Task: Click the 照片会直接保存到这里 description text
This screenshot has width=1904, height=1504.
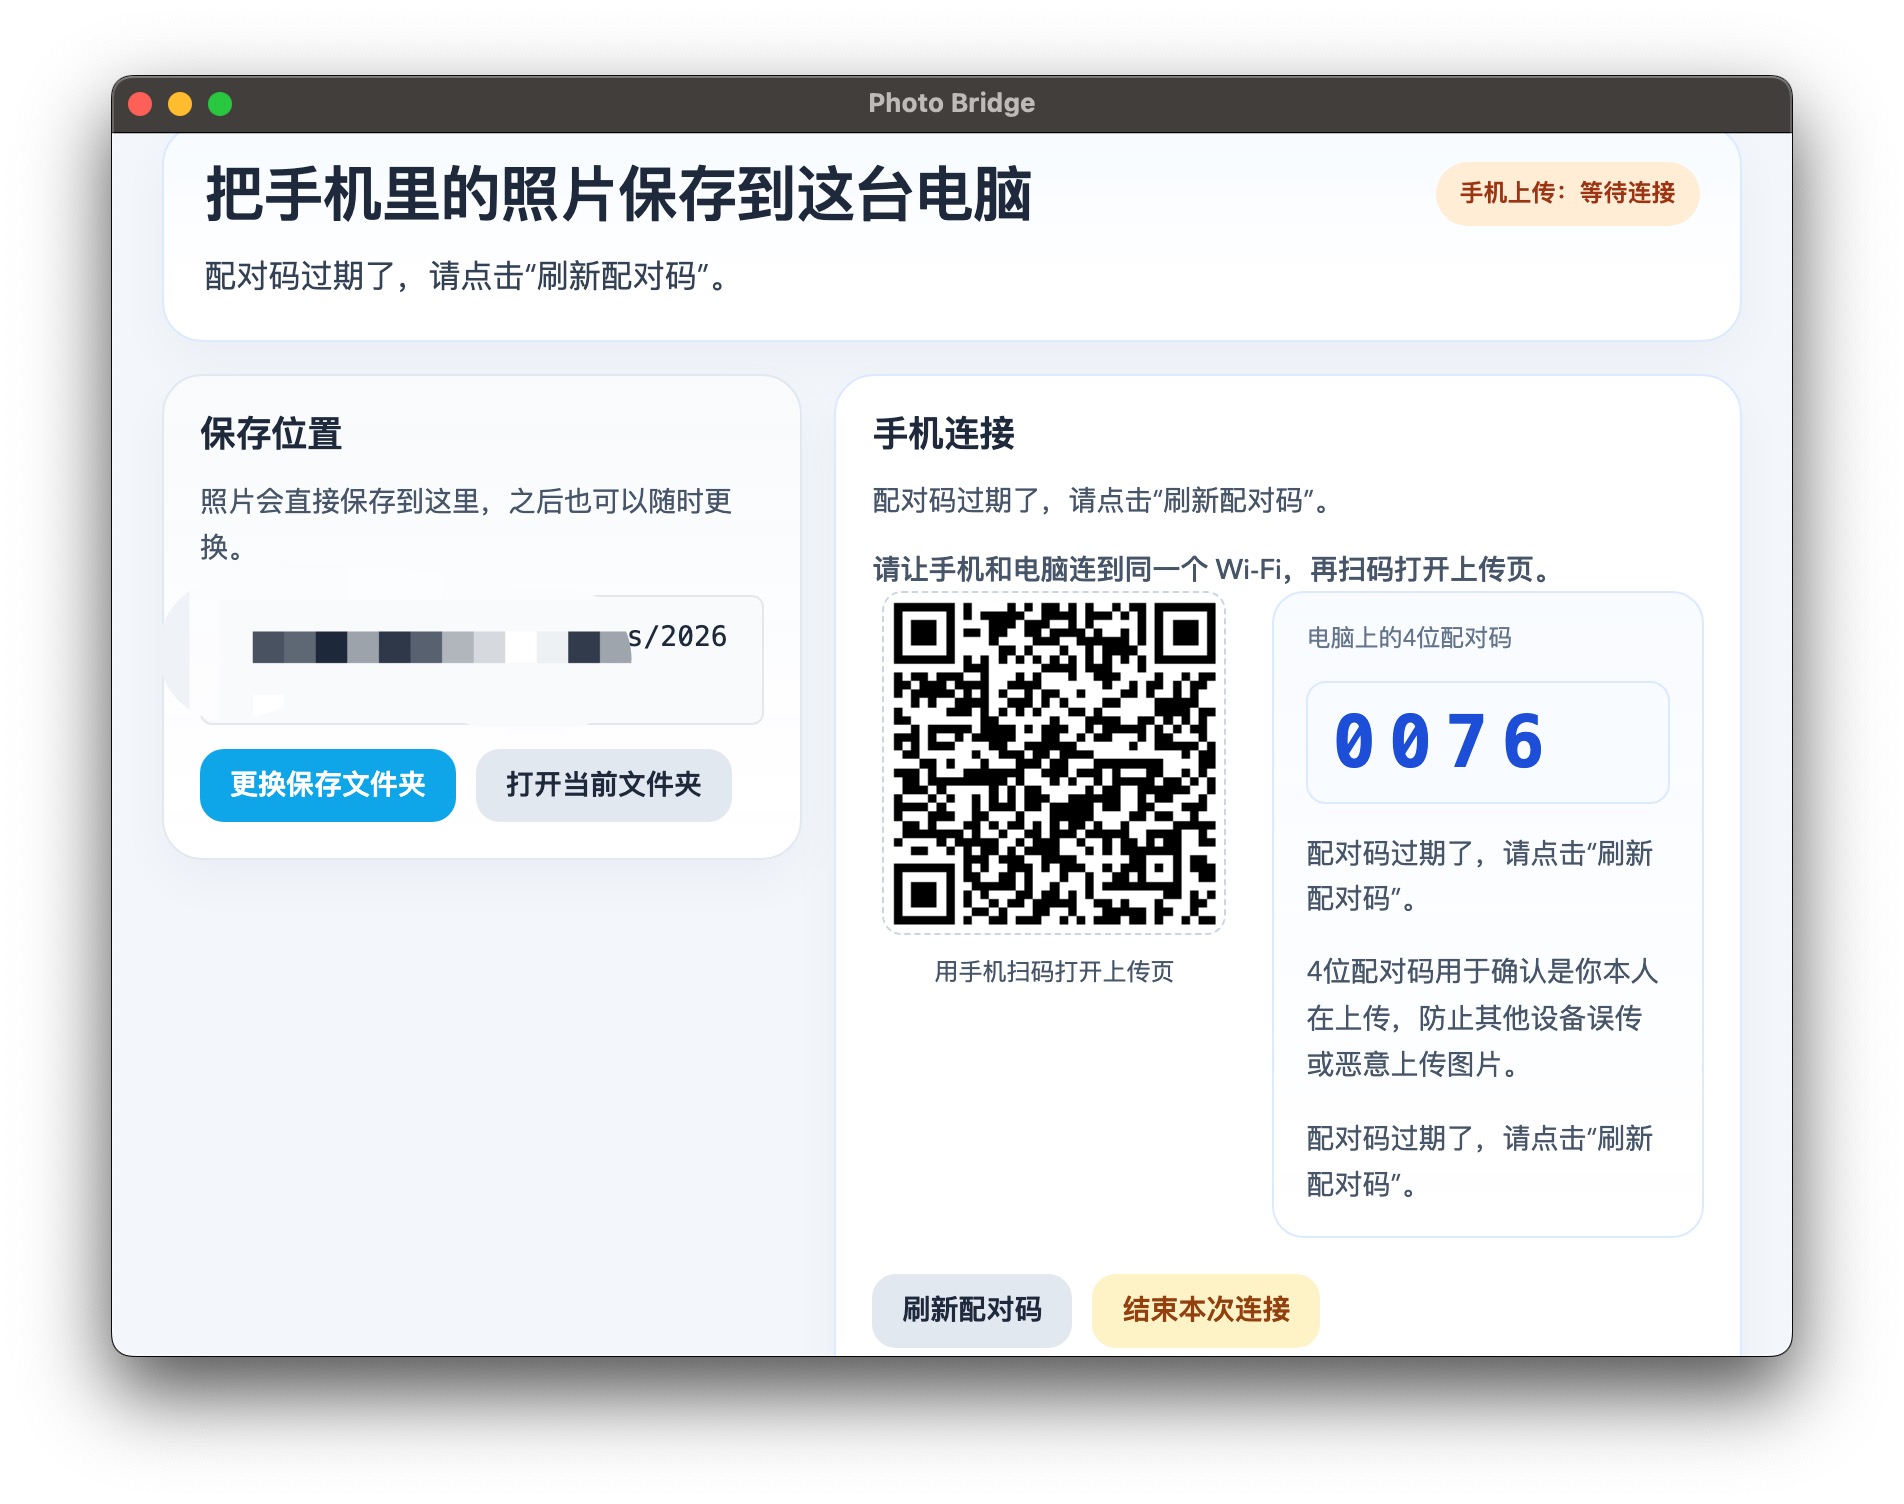Action: pyautogui.click(x=466, y=524)
